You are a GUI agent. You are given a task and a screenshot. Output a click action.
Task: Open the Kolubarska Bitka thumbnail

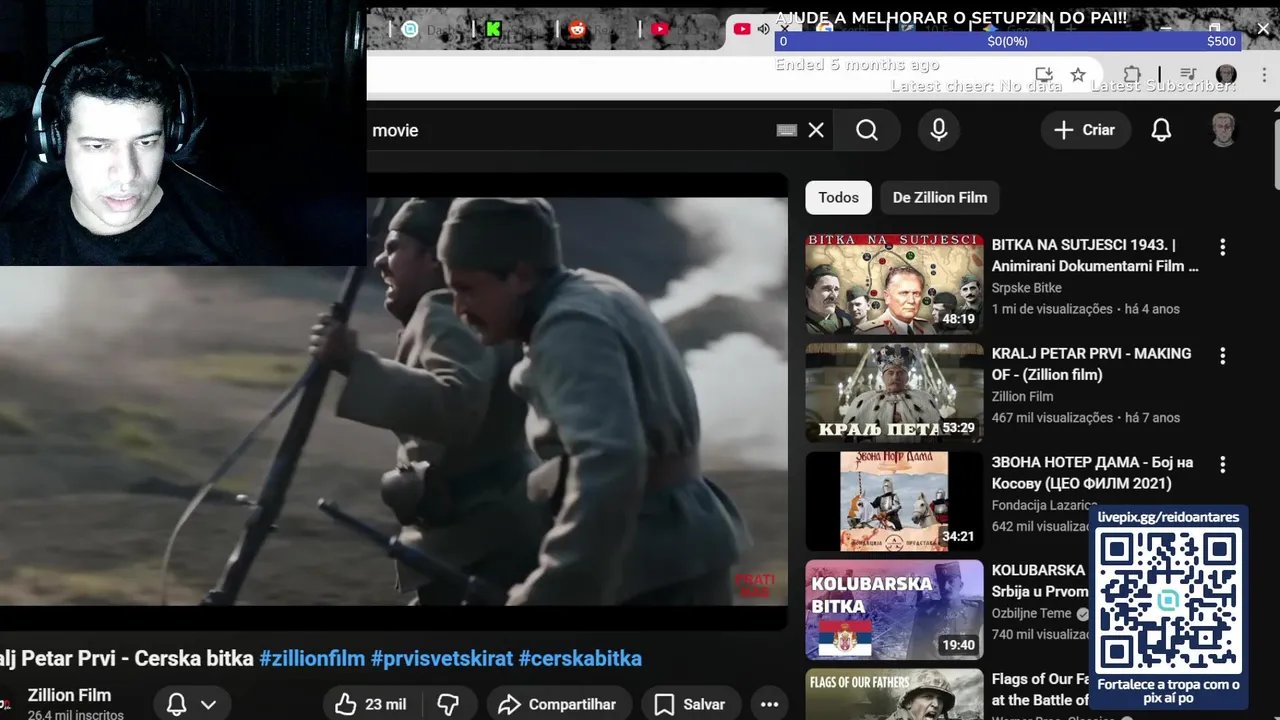[x=894, y=610]
